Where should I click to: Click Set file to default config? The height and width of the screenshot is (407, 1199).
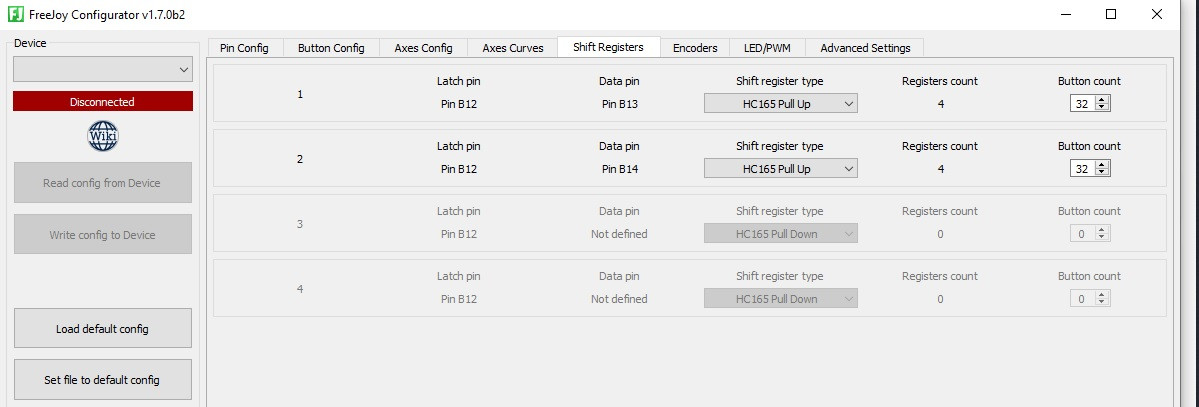(102, 379)
